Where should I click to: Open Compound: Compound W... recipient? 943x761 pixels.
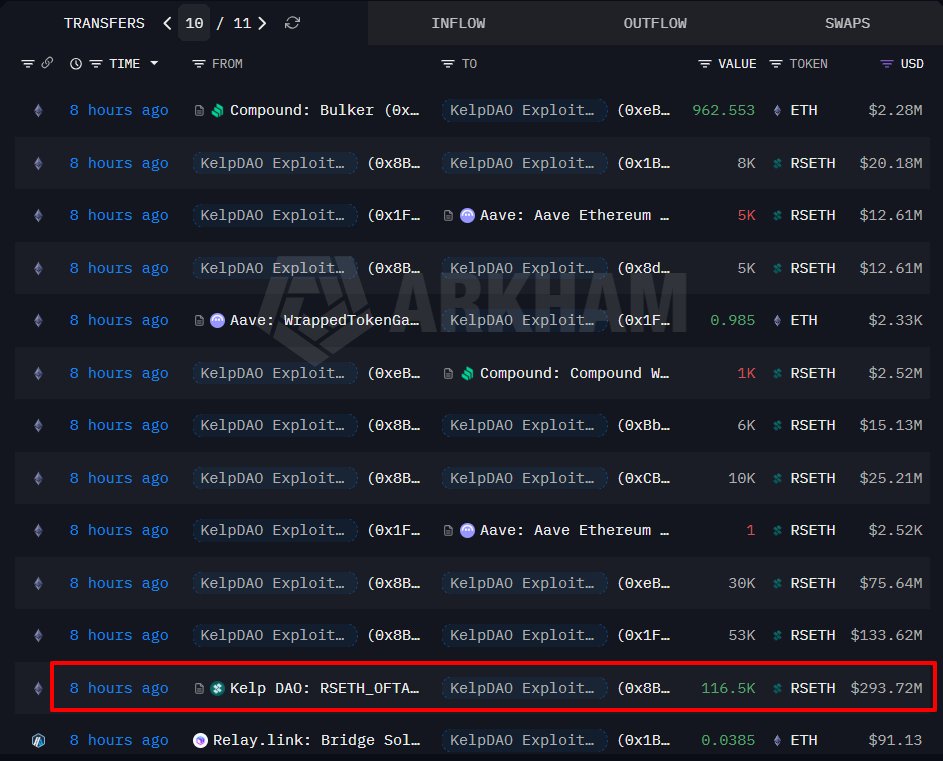point(574,374)
